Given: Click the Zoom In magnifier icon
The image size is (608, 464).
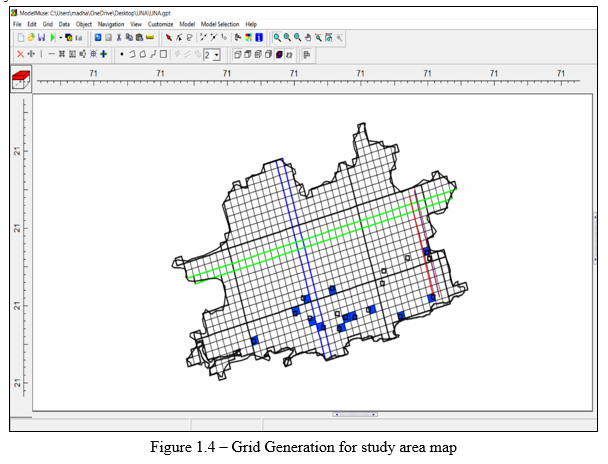Looking at the screenshot, I should (287, 38).
